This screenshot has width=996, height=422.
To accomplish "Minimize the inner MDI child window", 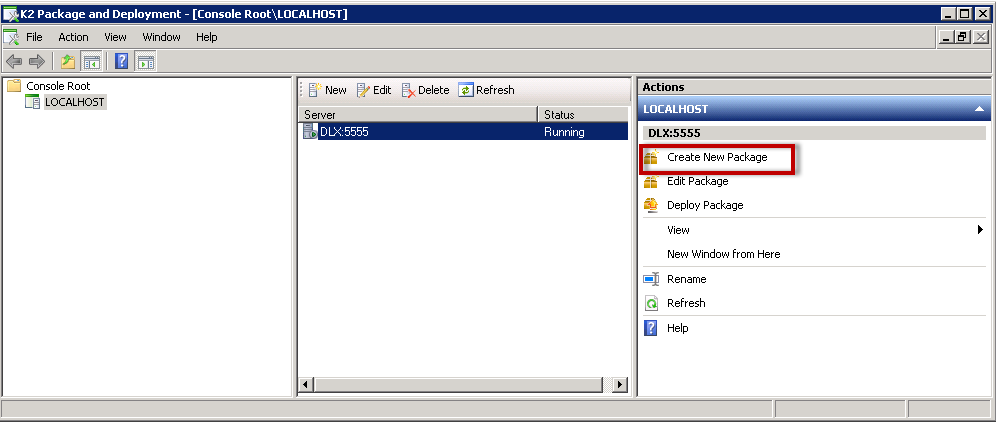I will [x=947, y=37].
